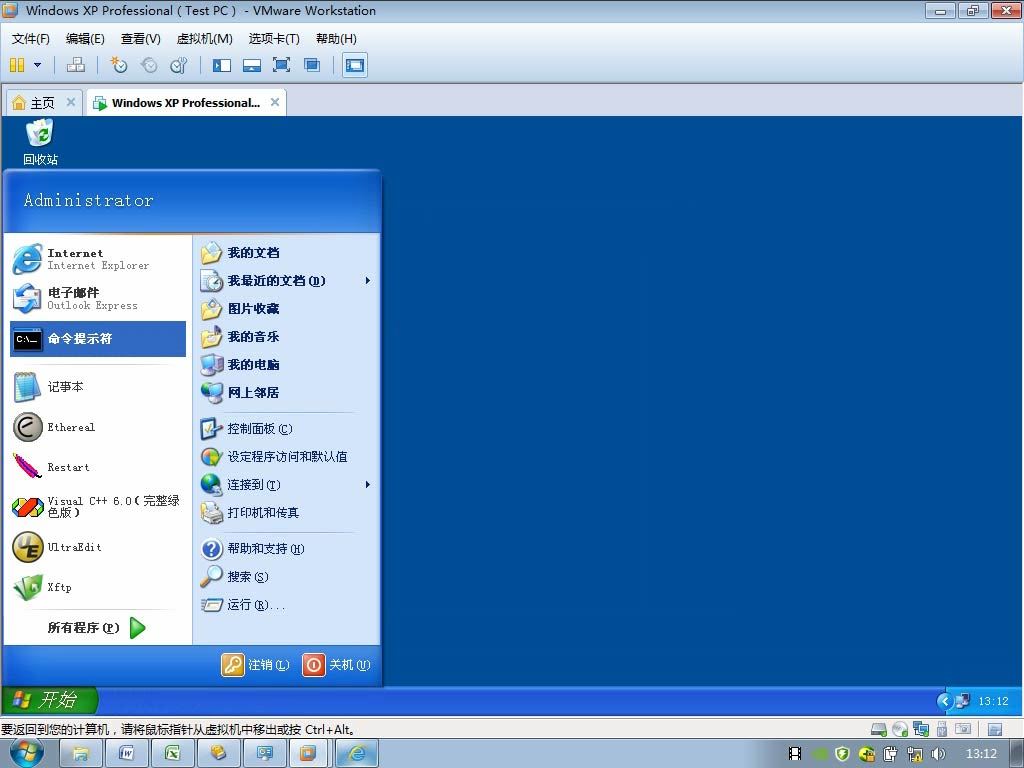Open Outlook Express 电子邮件 entry
Viewport: 1024px width, 768px height.
click(x=98, y=298)
